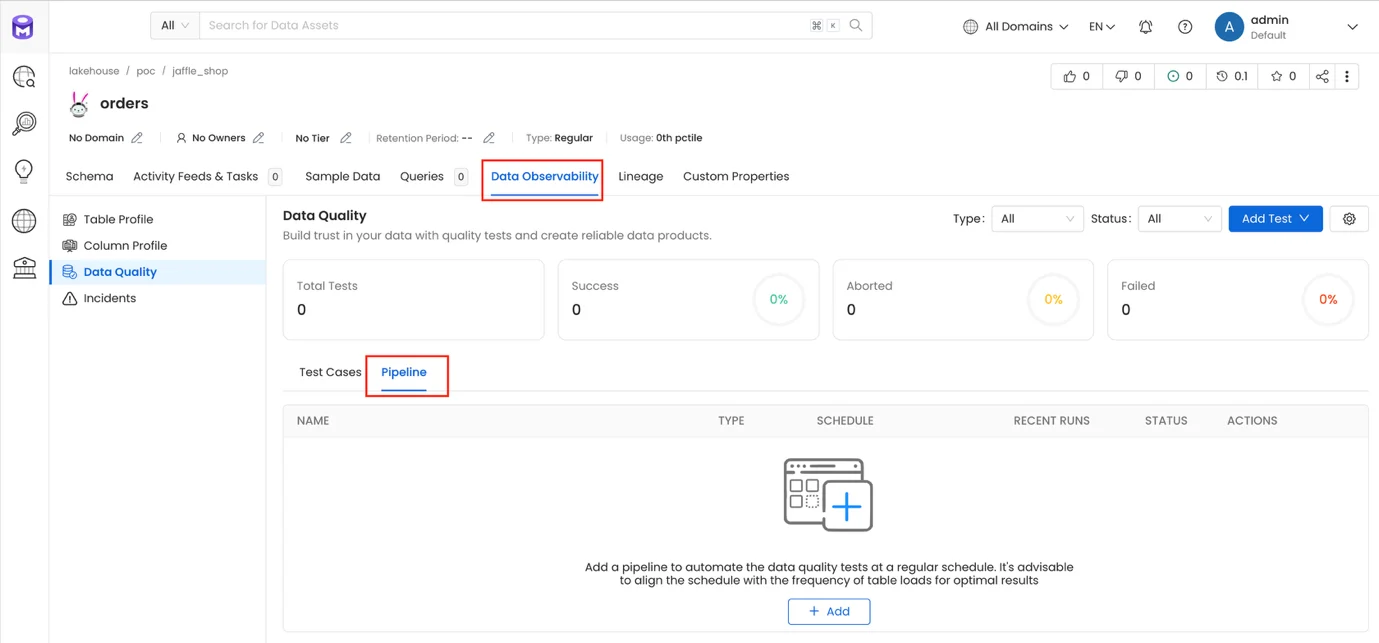The image size is (1379, 643).
Task: Expand the Status filter dropdown
Action: pos(1179,219)
